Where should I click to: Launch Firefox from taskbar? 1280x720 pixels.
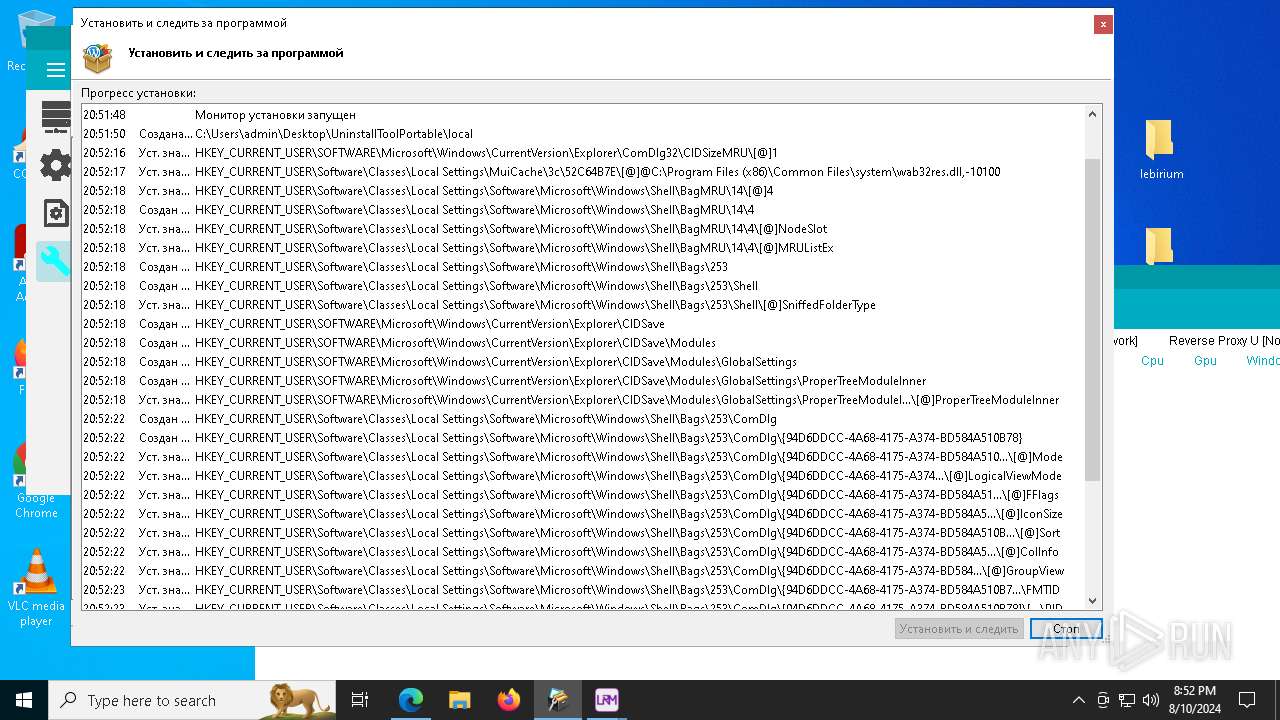[x=508, y=700]
